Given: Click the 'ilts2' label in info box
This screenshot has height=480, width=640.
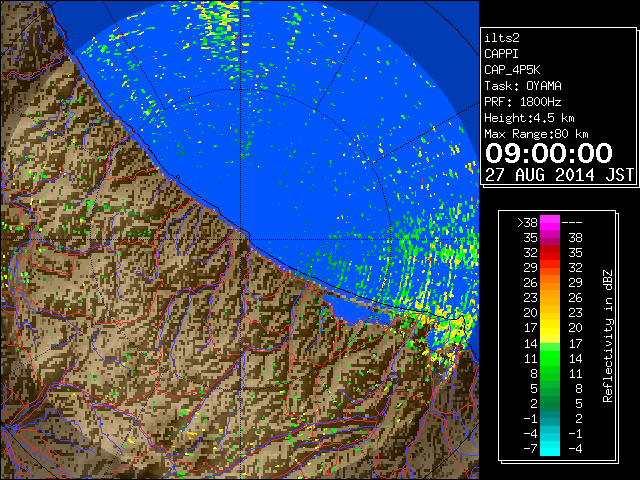Looking at the screenshot, I should point(502,38).
